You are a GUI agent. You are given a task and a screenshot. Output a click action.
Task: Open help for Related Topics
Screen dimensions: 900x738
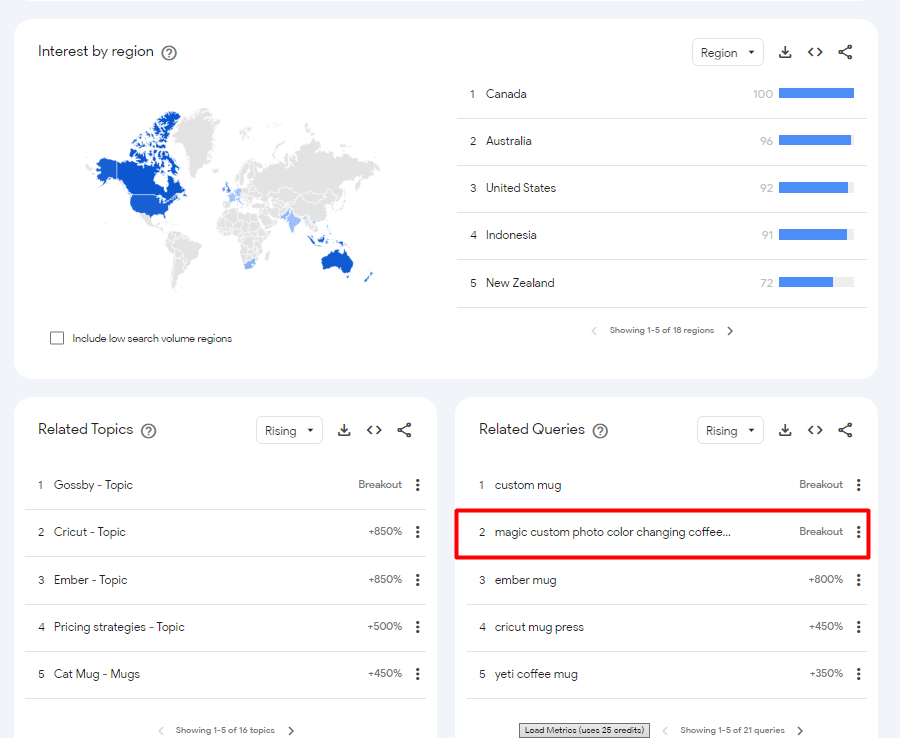(x=149, y=430)
